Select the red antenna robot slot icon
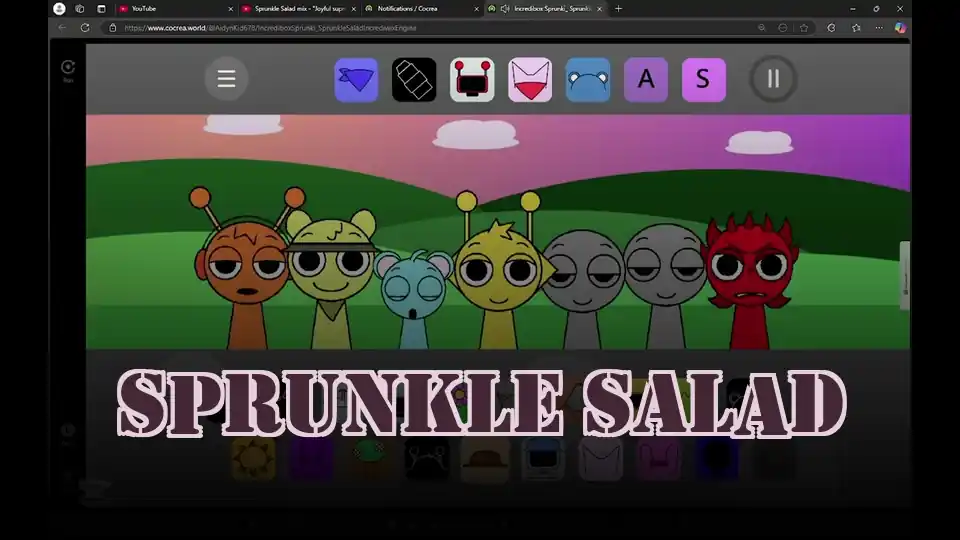960x540 pixels. click(472, 80)
